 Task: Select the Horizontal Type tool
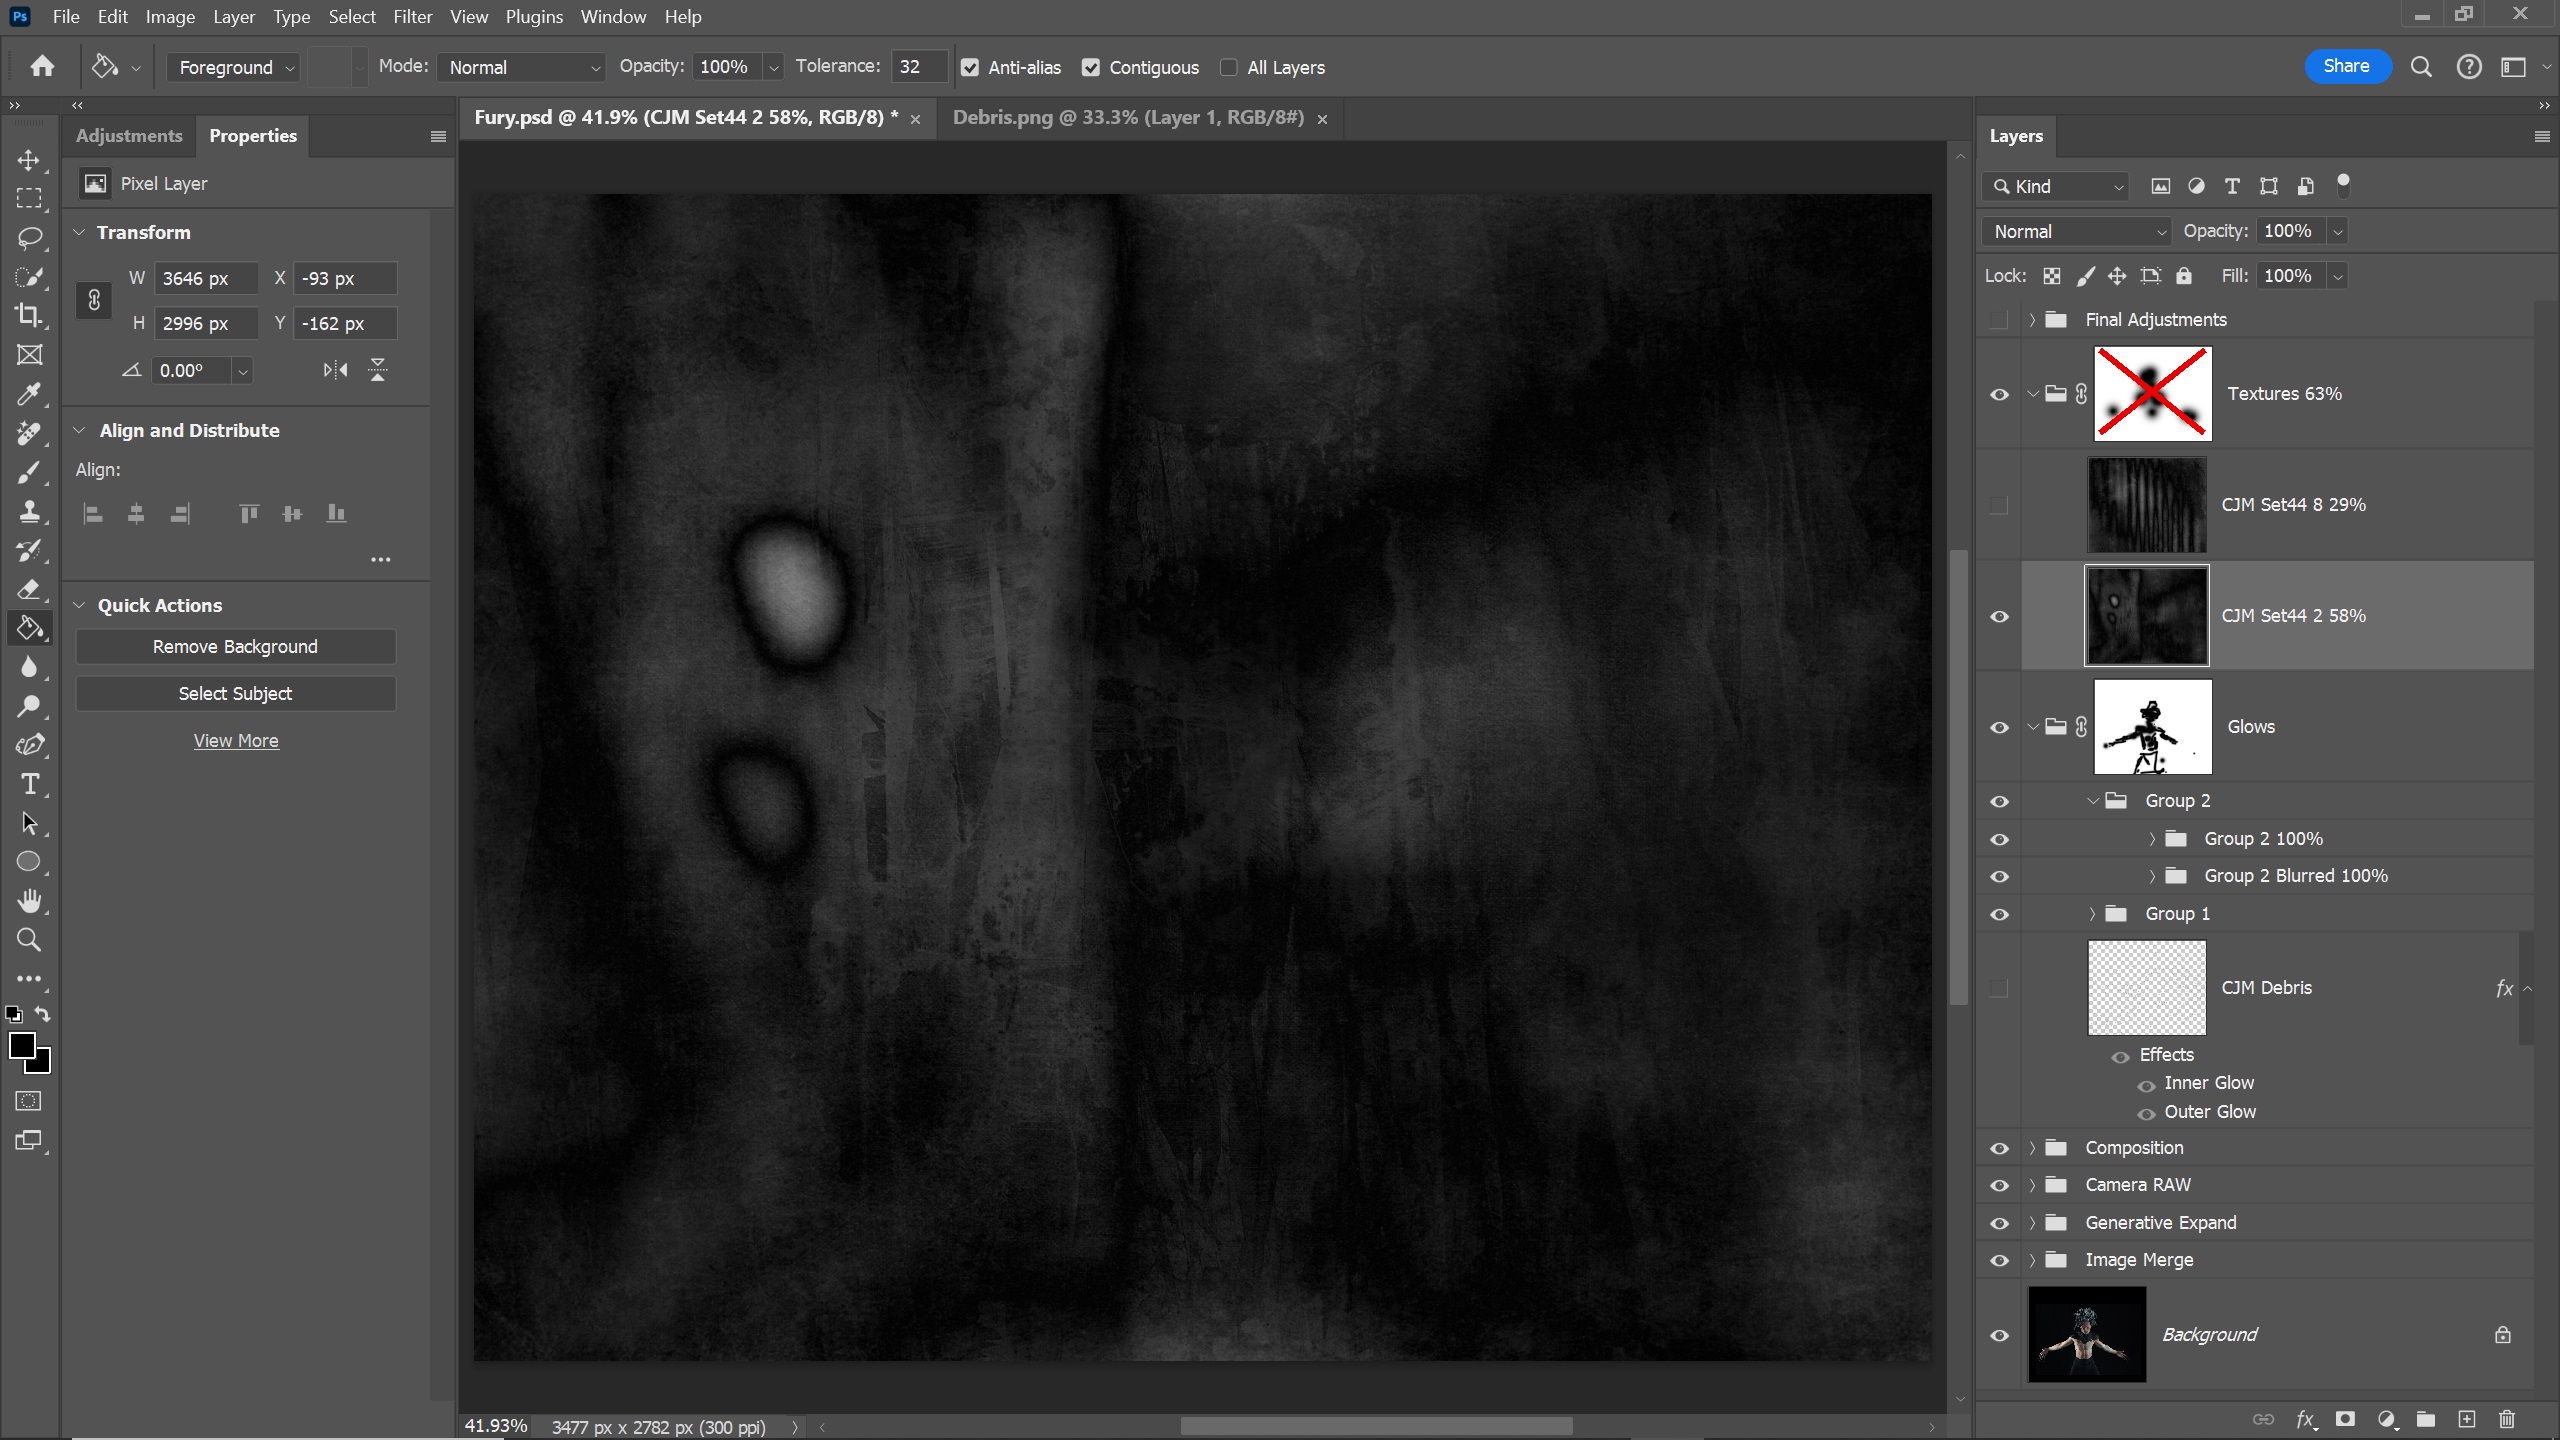[x=28, y=784]
